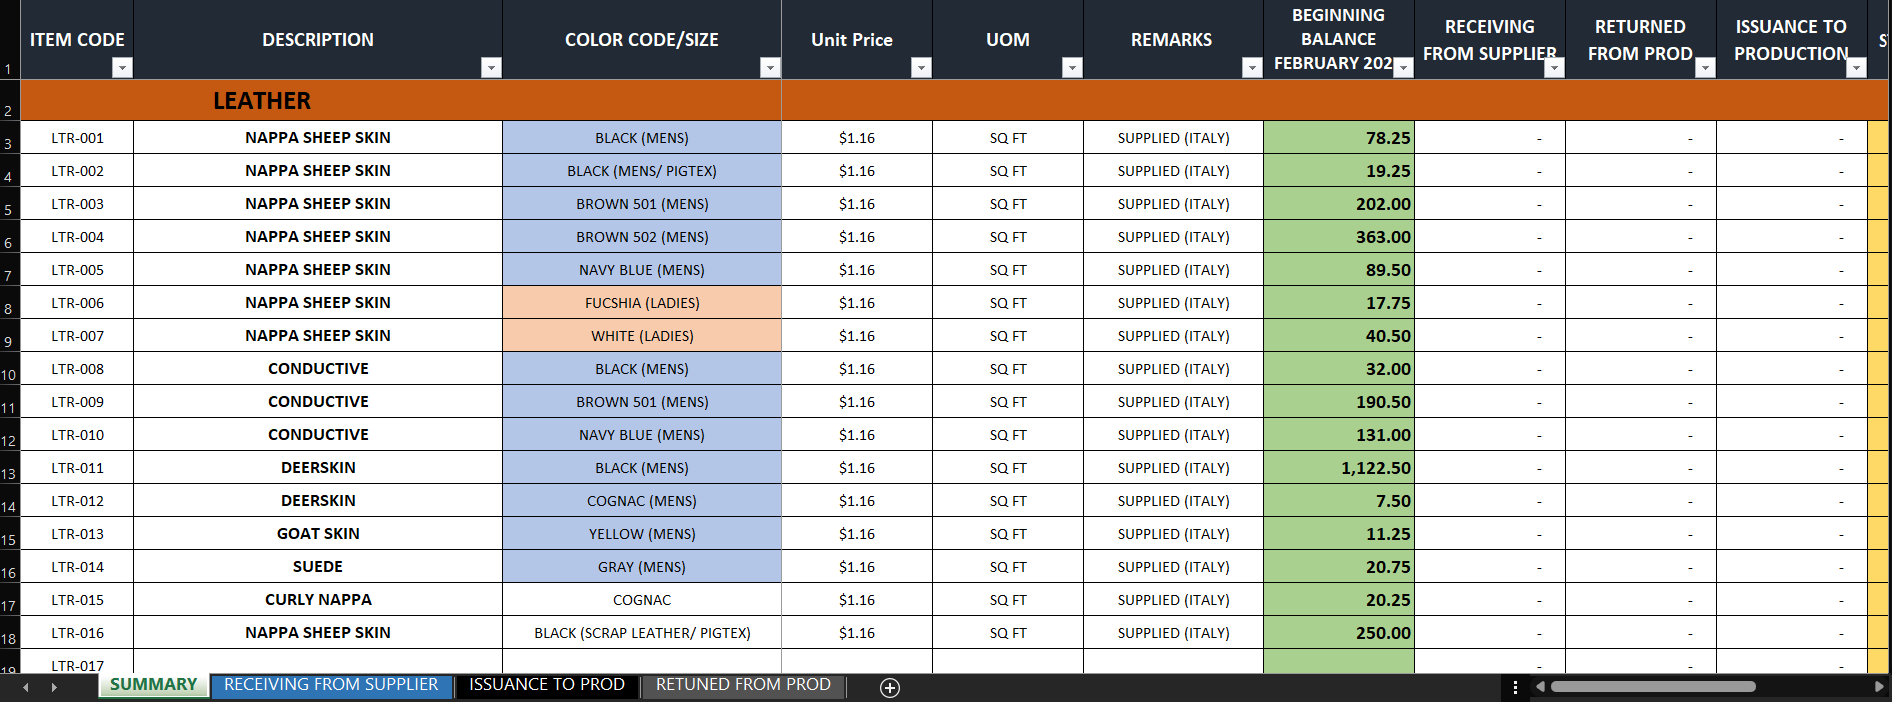Open COLOR CODE/SIZE filter dropdown

pyautogui.click(x=770, y=67)
